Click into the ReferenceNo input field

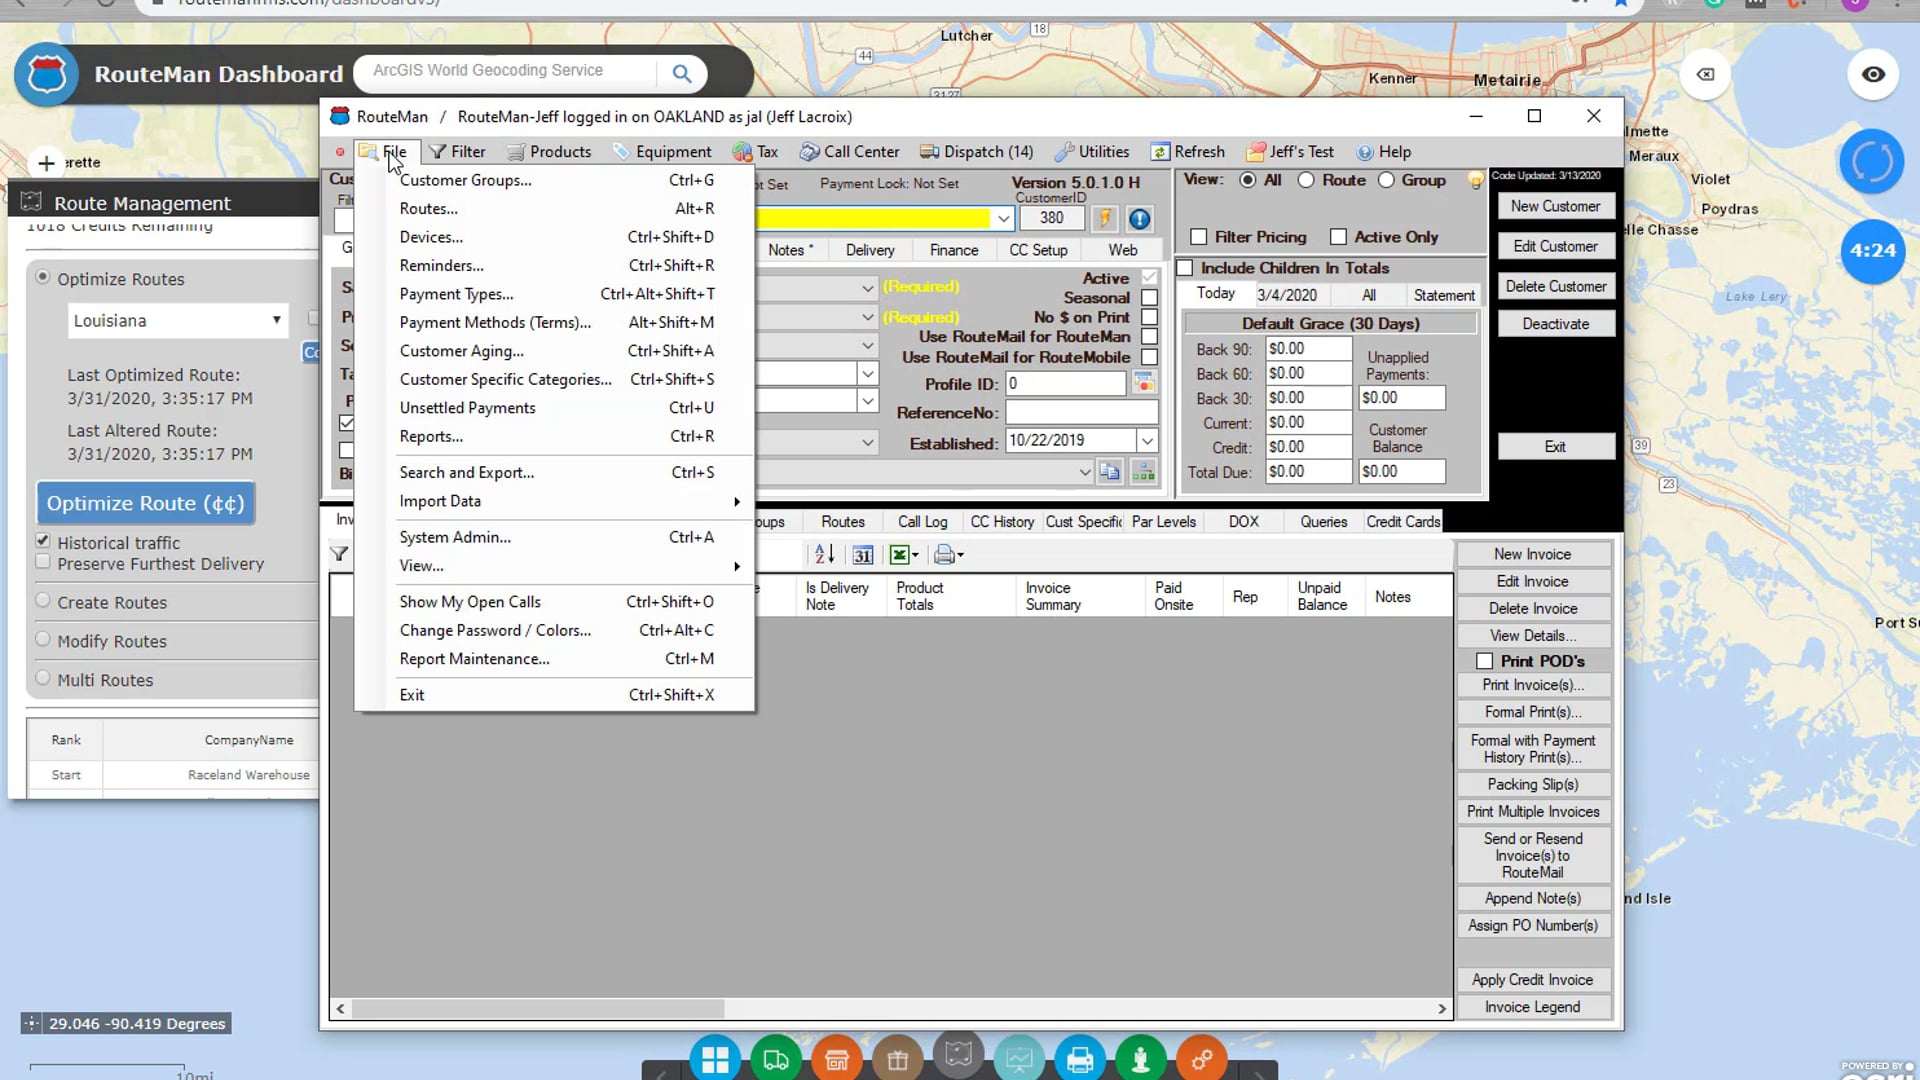[x=1081, y=412]
